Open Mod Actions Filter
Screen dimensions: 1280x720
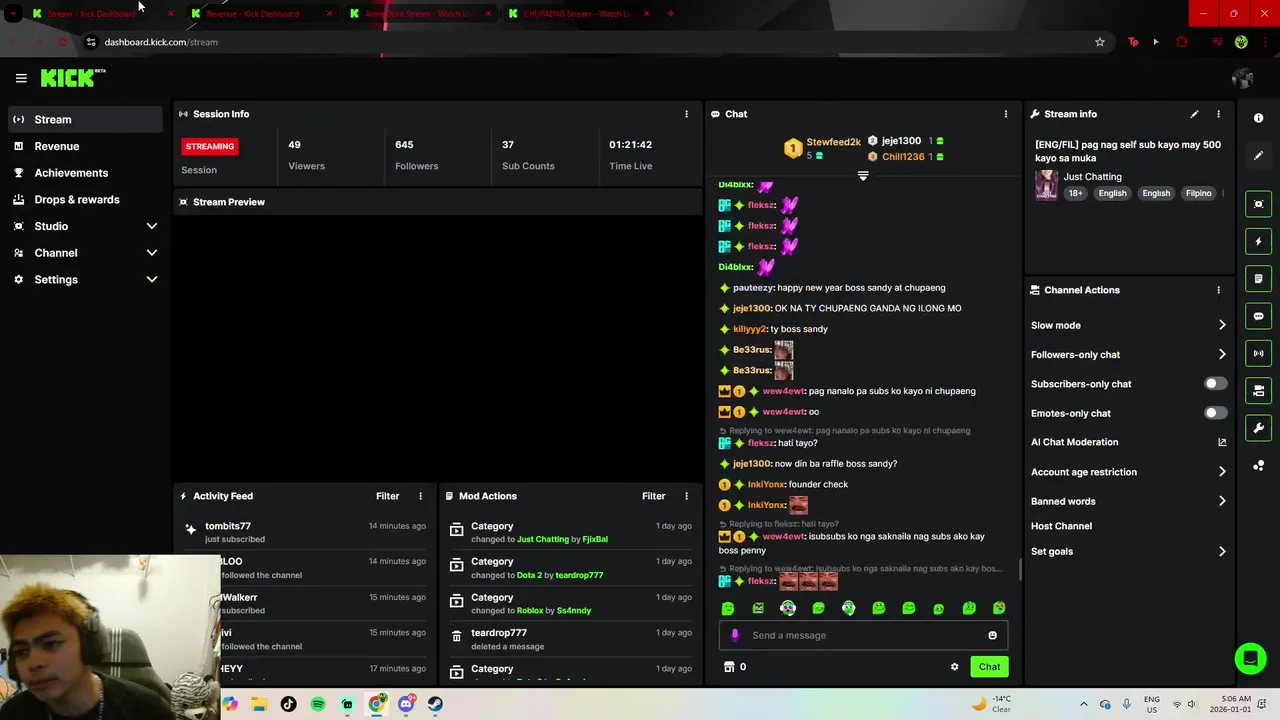pyautogui.click(x=653, y=496)
